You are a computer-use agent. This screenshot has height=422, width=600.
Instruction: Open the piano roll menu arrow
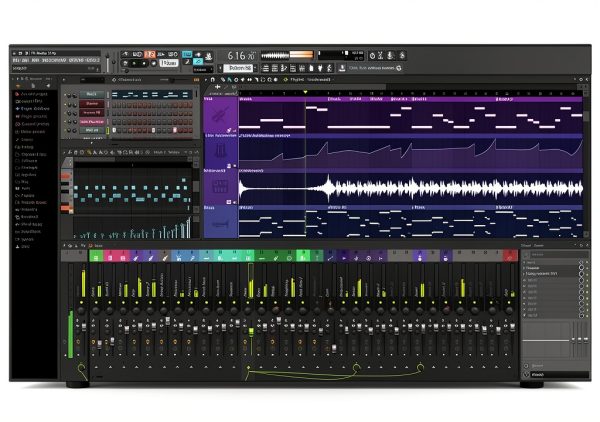coord(64,152)
